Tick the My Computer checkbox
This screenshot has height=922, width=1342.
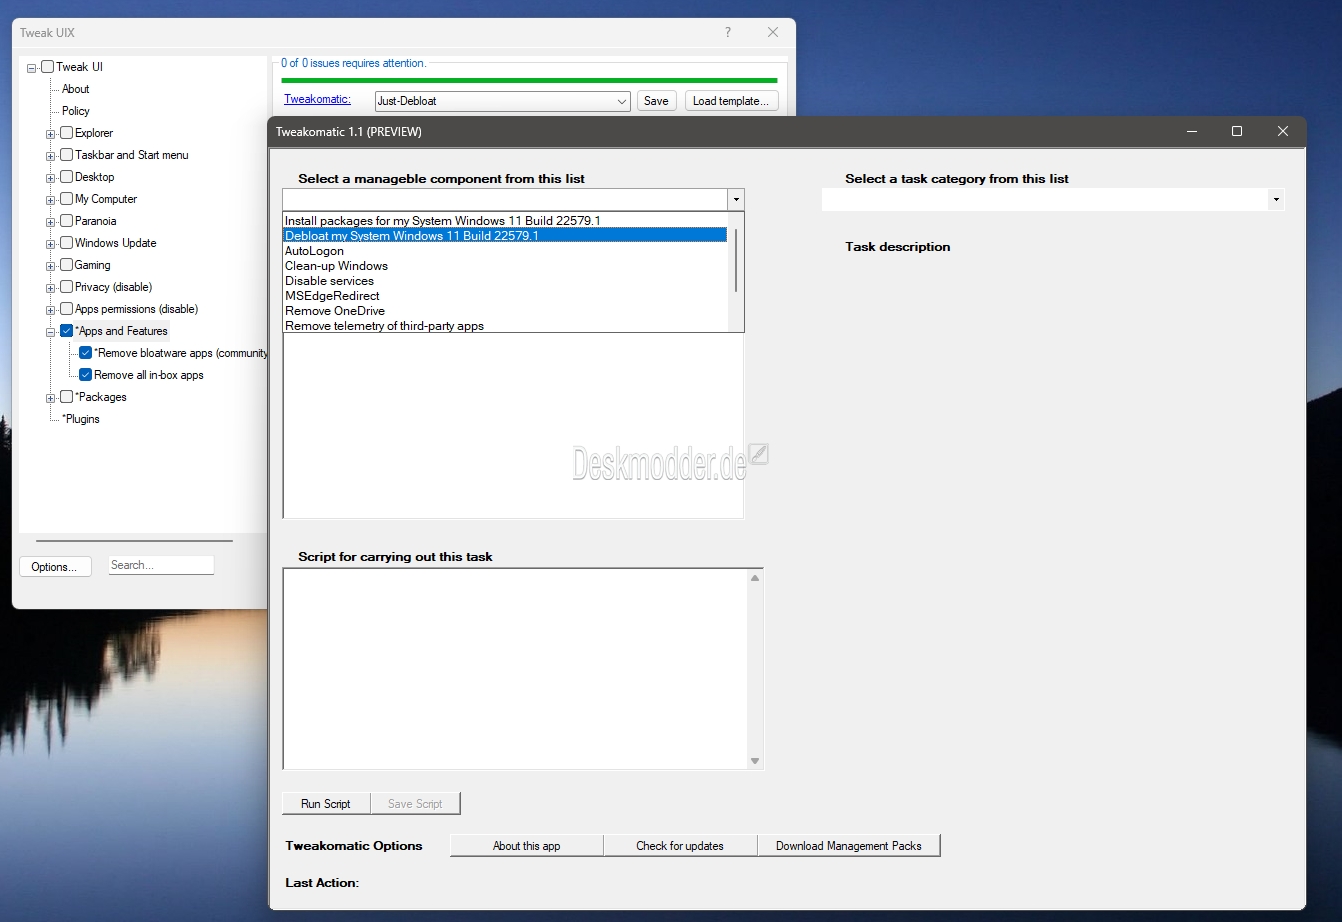(x=66, y=199)
